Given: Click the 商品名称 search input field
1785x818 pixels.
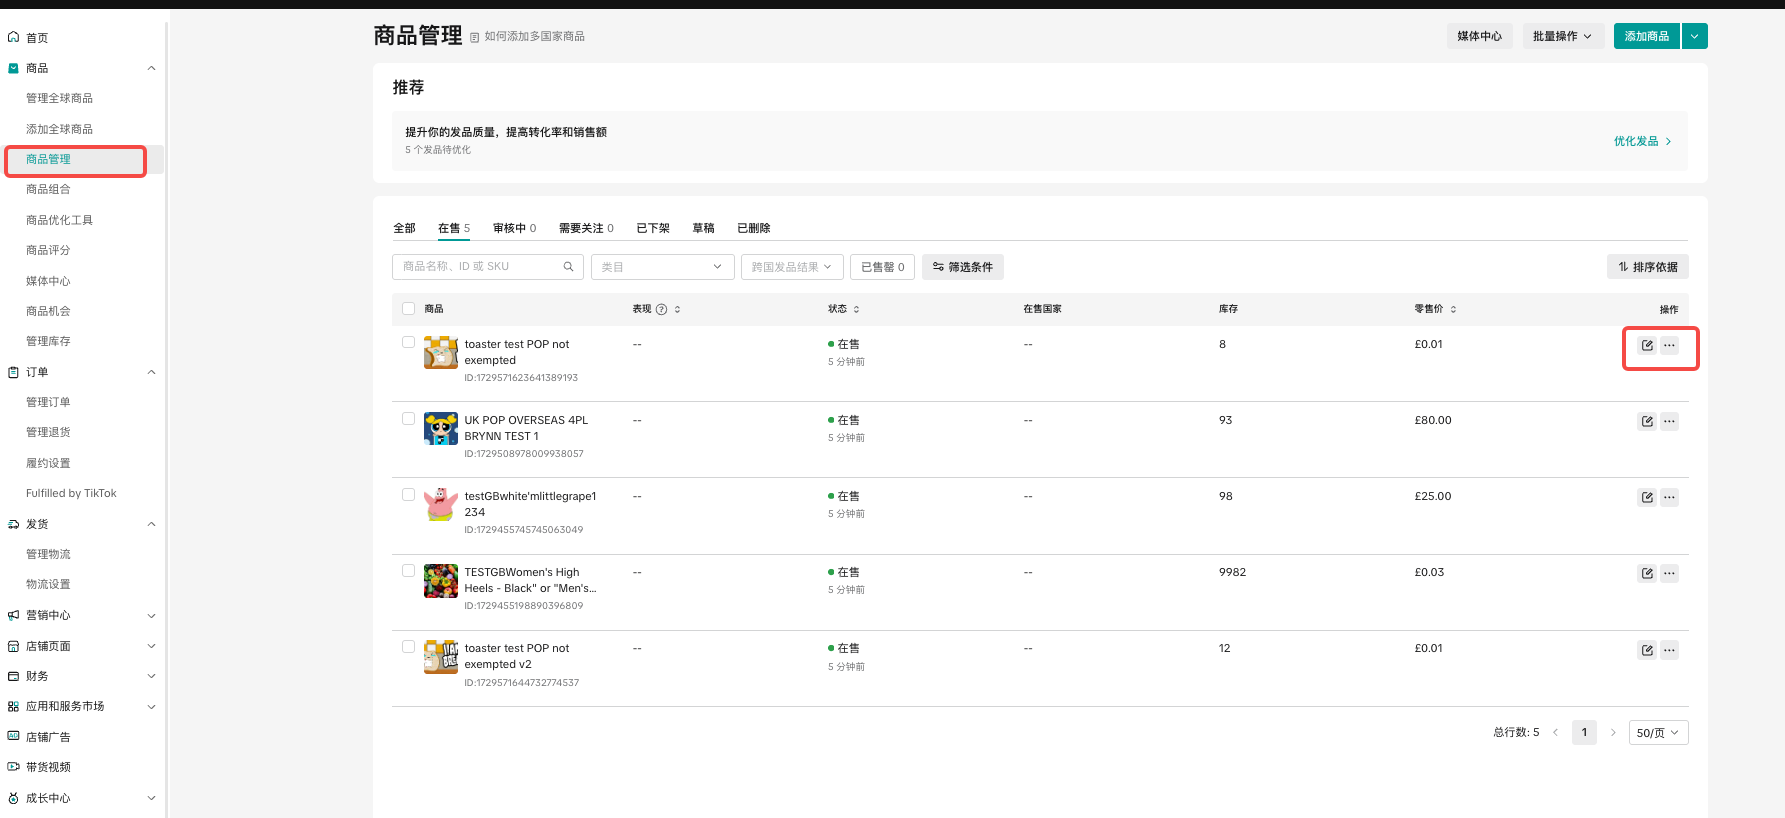Looking at the screenshot, I should coord(478,267).
